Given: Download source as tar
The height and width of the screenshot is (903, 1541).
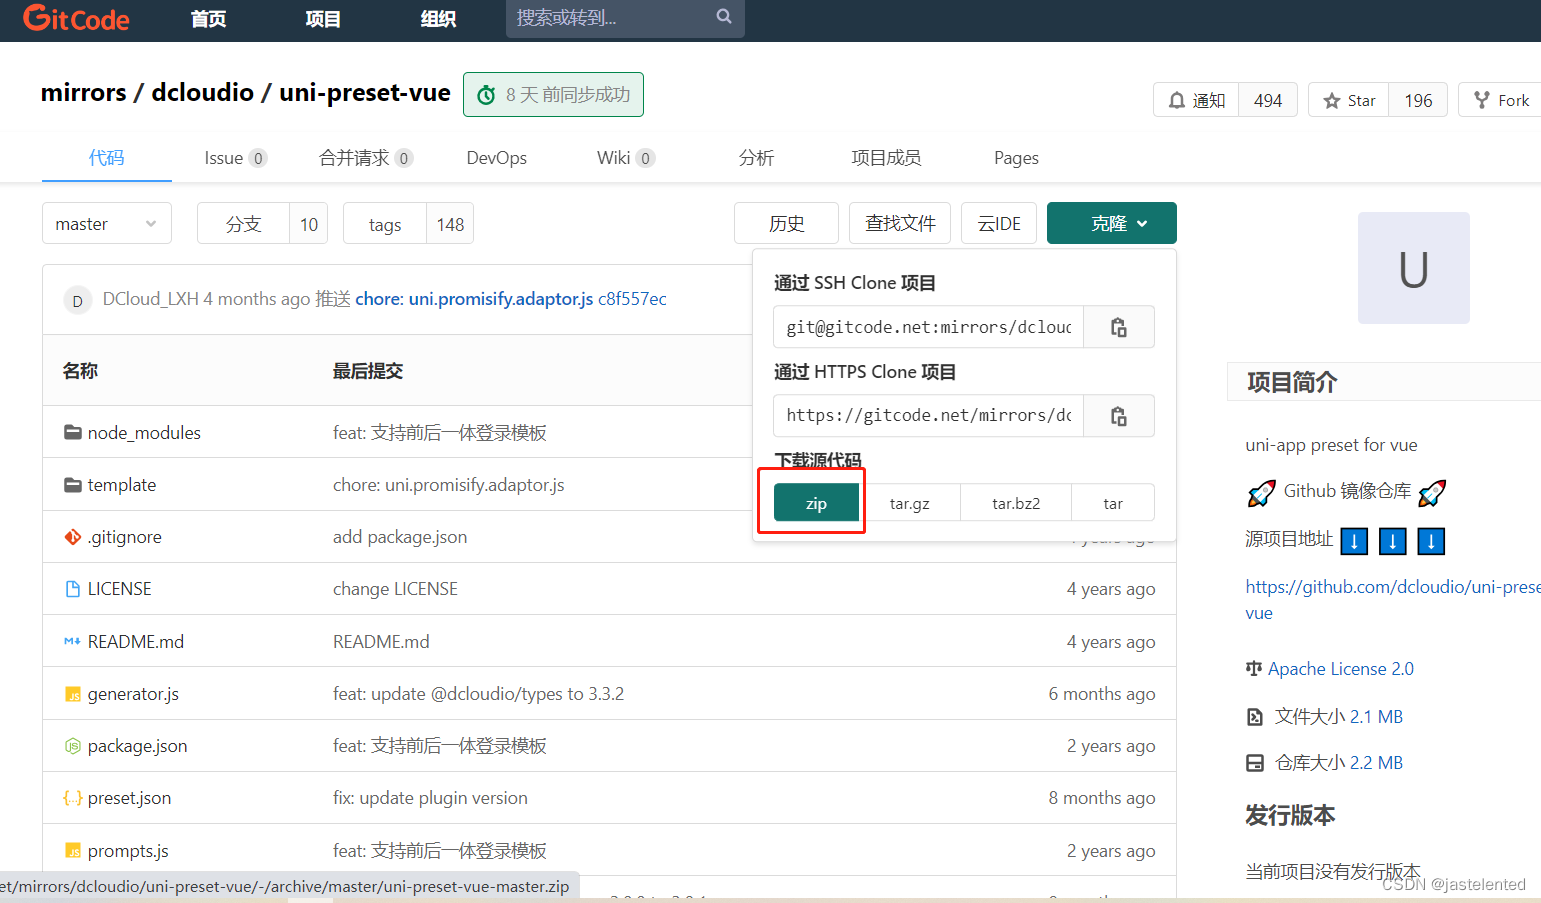Looking at the screenshot, I should (x=1113, y=503).
